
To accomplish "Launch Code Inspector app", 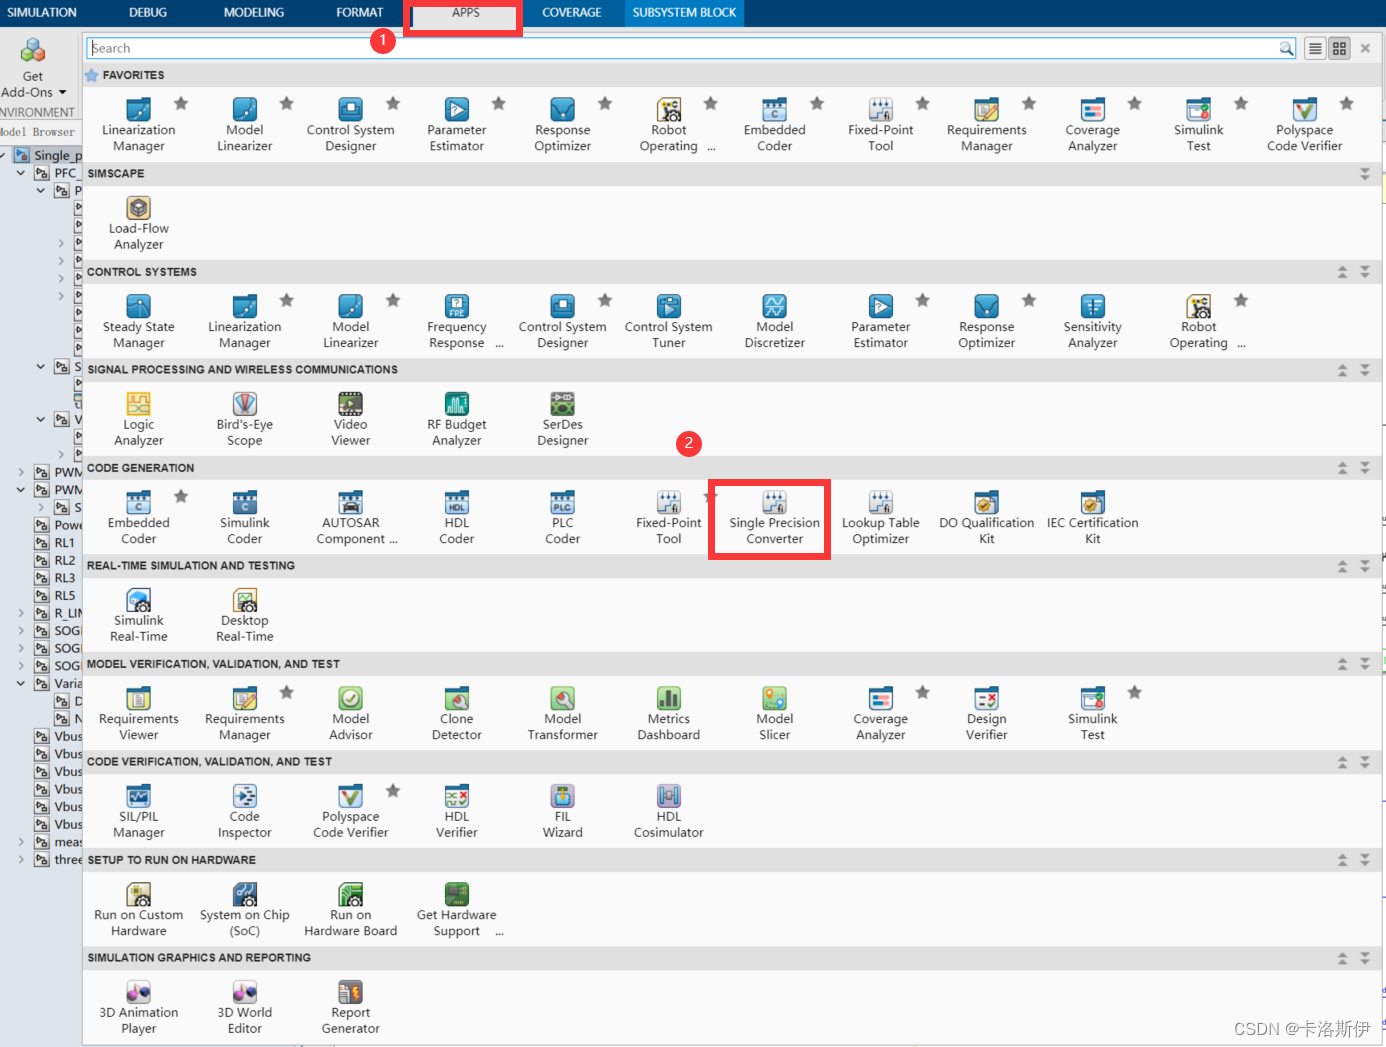I will 244,812.
